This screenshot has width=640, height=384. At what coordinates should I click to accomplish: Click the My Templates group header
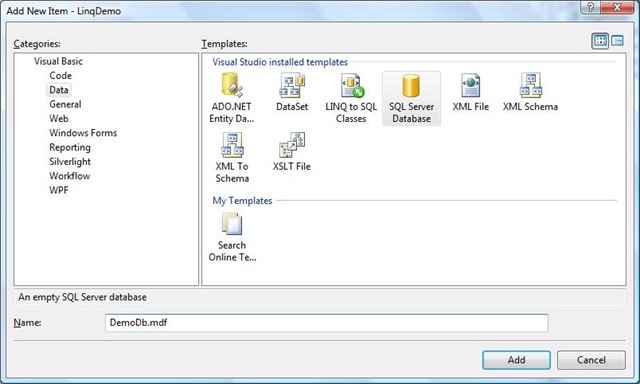pyautogui.click(x=242, y=201)
